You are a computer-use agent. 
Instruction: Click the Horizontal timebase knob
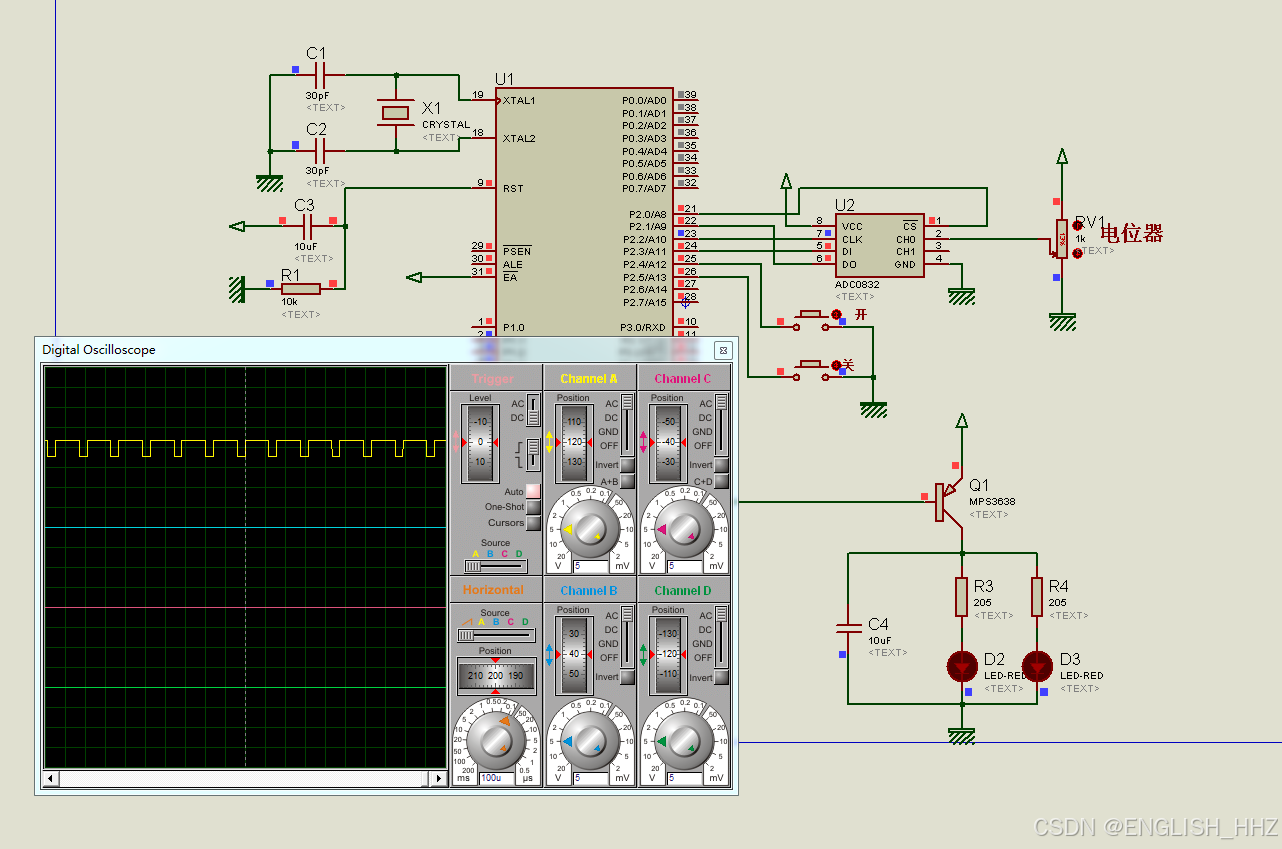[x=495, y=741]
